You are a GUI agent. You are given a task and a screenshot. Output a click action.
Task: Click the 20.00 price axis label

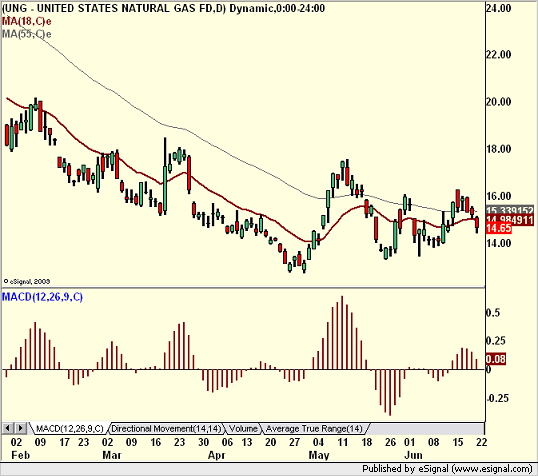pos(498,102)
